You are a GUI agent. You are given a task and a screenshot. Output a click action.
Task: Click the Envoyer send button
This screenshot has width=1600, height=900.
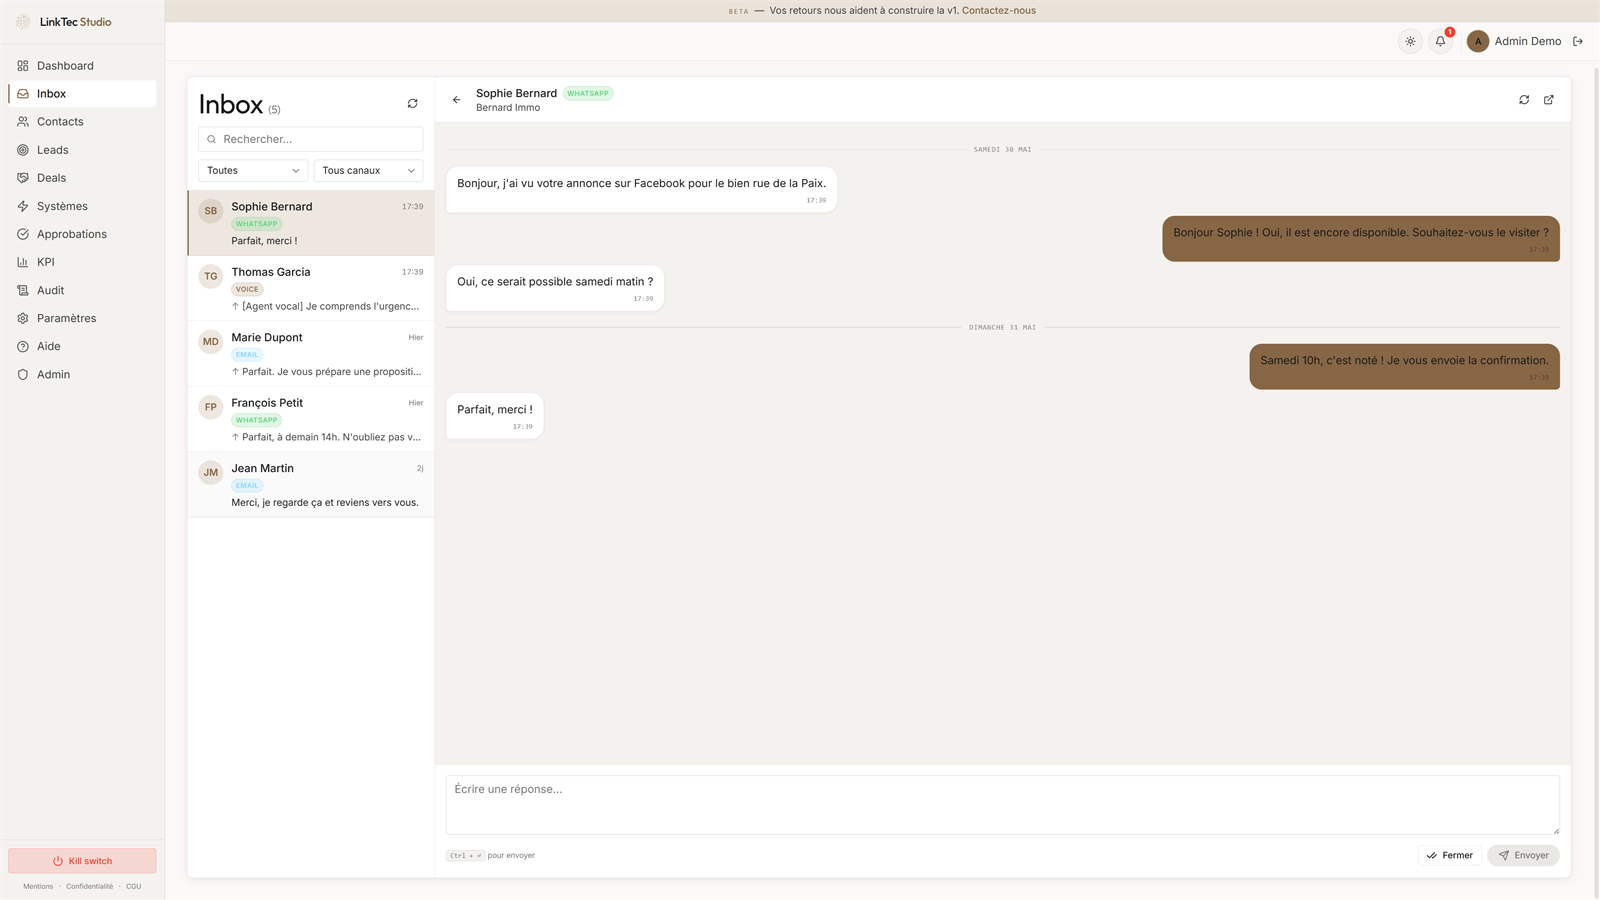pyautogui.click(x=1524, y=856)
